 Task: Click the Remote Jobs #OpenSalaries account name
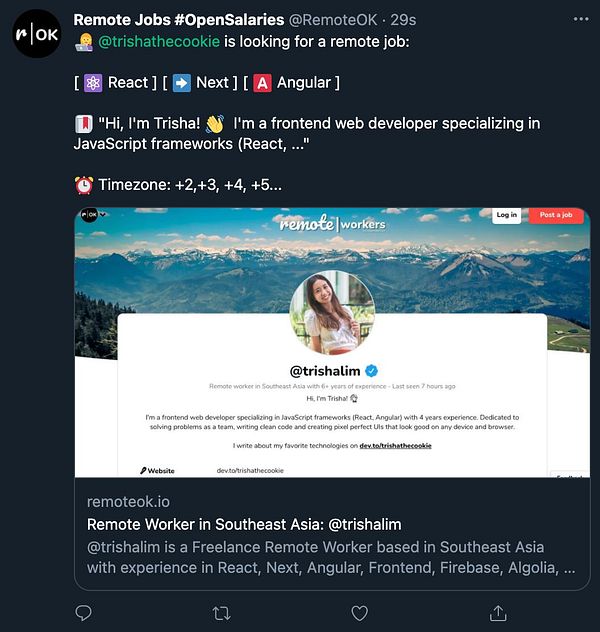point(179,20)
